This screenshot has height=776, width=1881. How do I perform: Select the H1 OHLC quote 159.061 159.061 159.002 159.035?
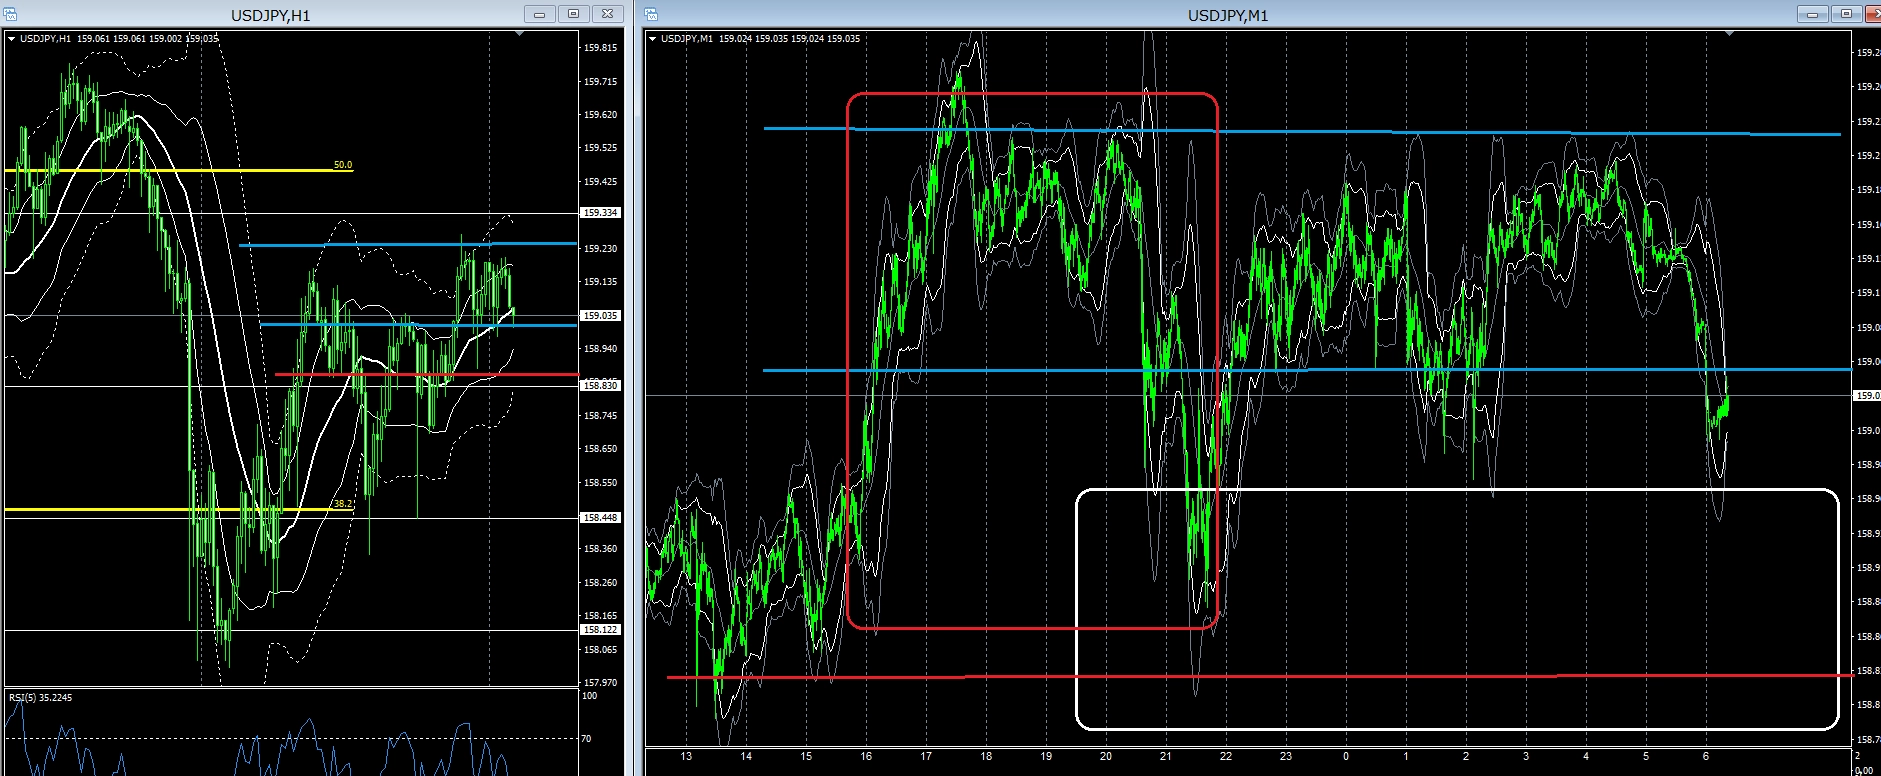(x=147, y=39)
